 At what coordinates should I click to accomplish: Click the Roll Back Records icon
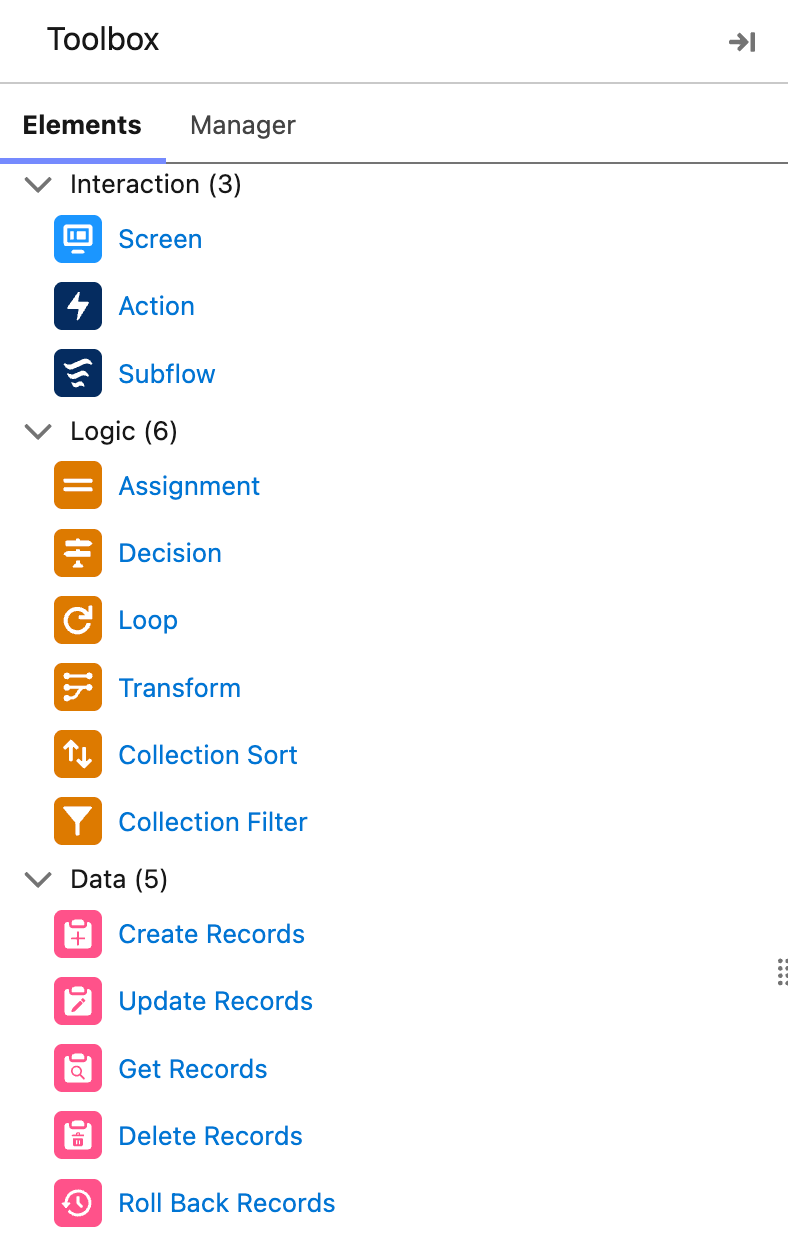tap(78, 1203)
